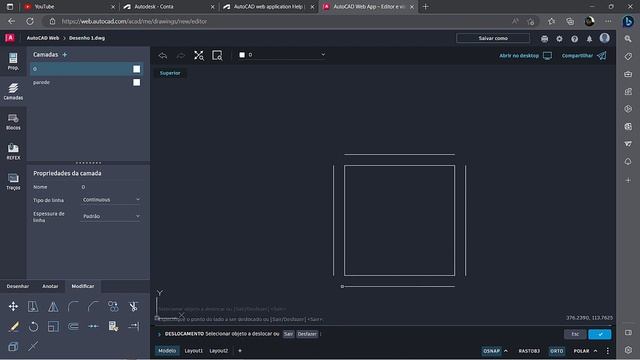Click Abrir no desktop link
Screen dimensions: 640x360
[525, 56]
